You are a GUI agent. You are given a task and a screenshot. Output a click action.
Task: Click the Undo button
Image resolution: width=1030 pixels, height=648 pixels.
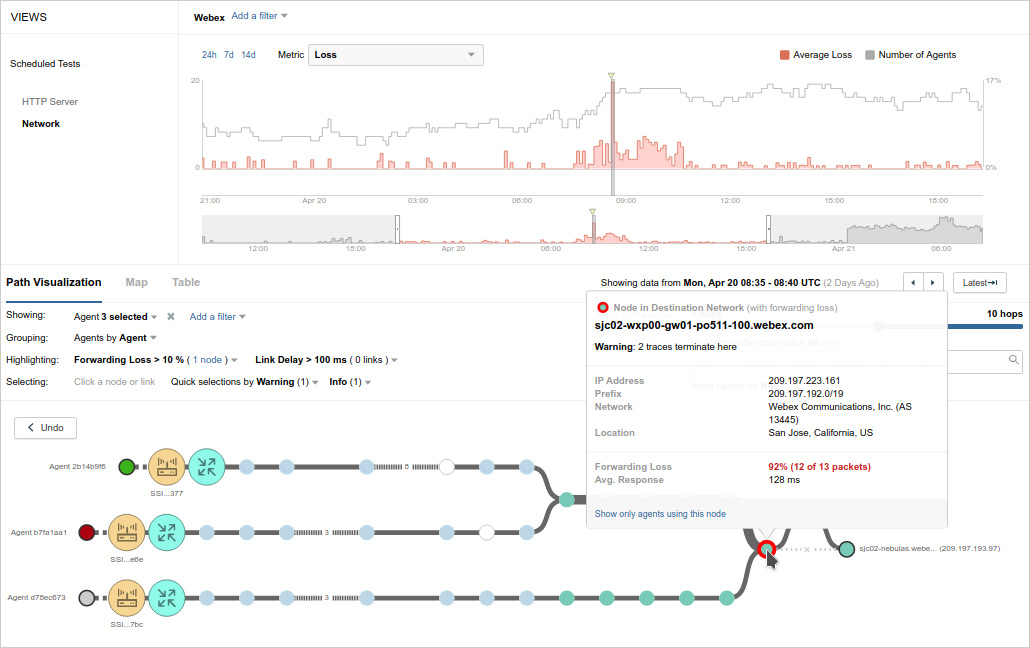[45, 427]
